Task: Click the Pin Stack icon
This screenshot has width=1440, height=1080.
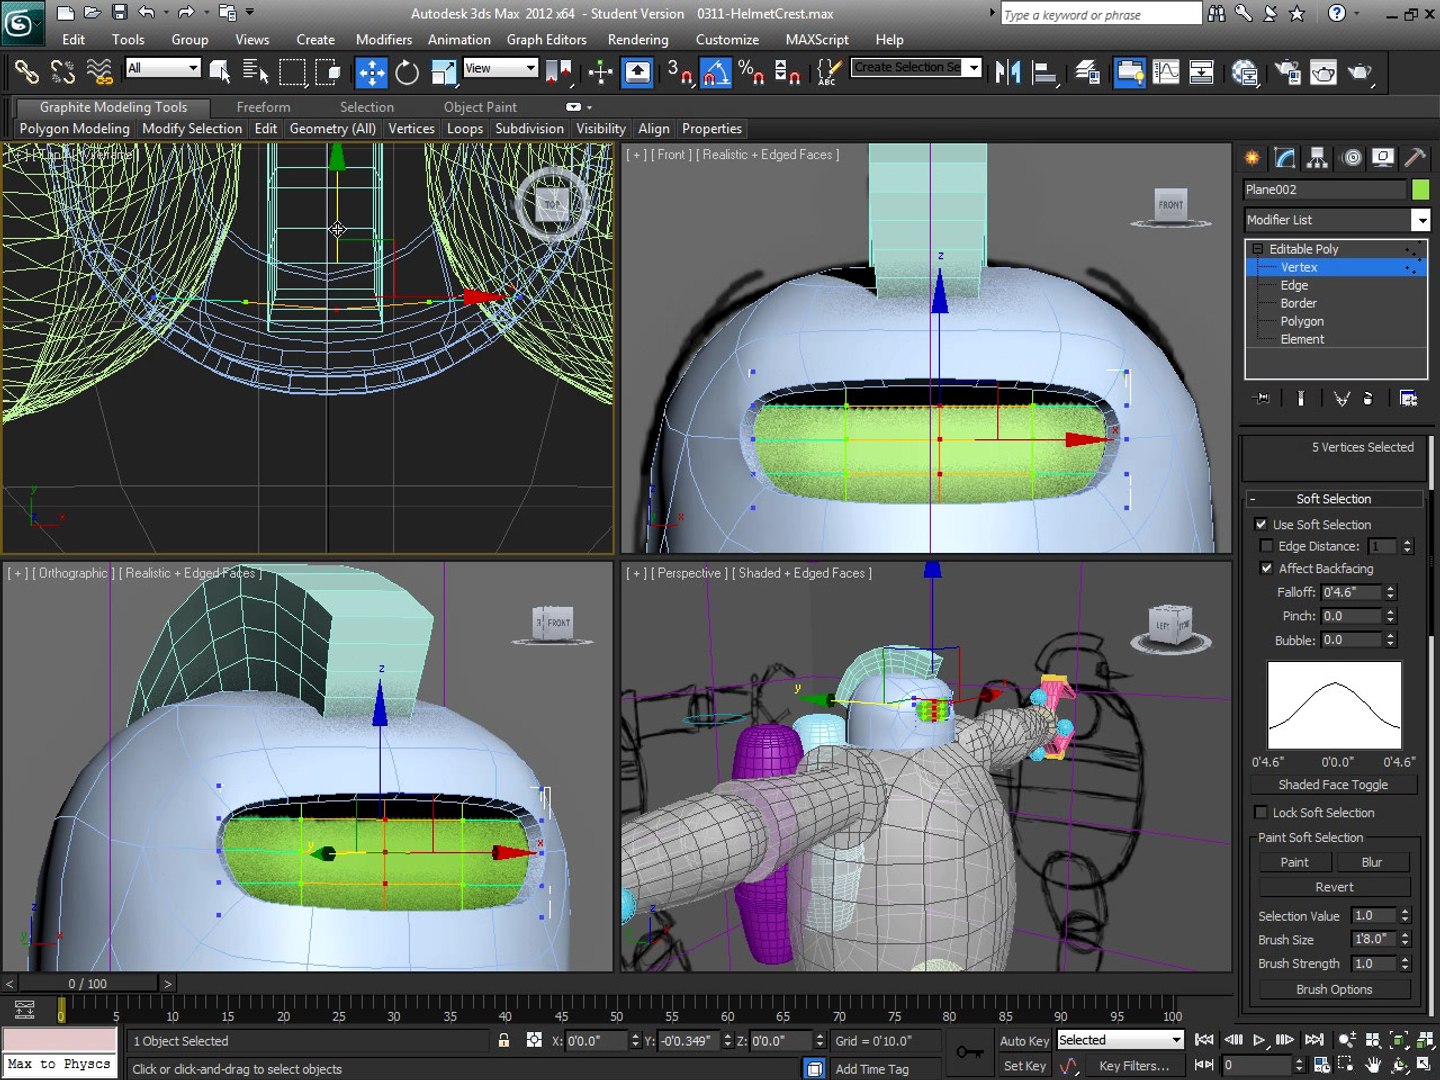Action: click(1262, 398)
